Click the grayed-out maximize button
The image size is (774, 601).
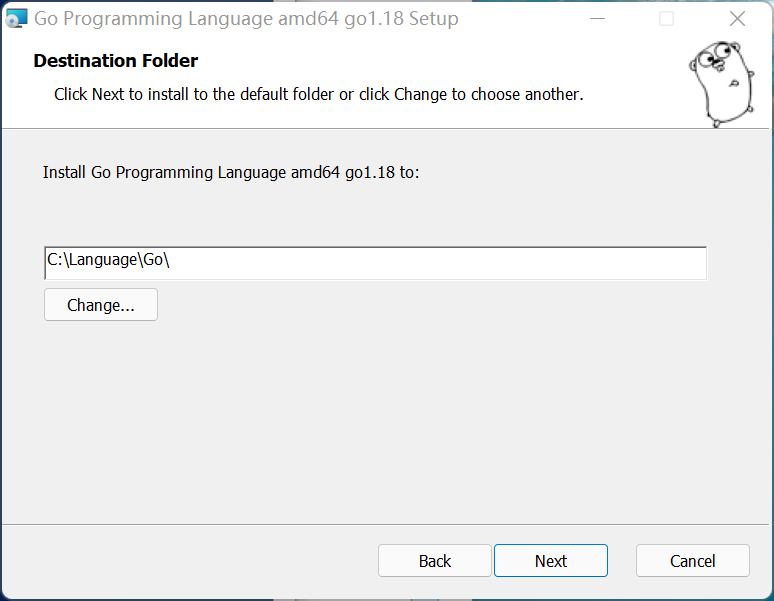pyautogui.click(x=666, y=18)
